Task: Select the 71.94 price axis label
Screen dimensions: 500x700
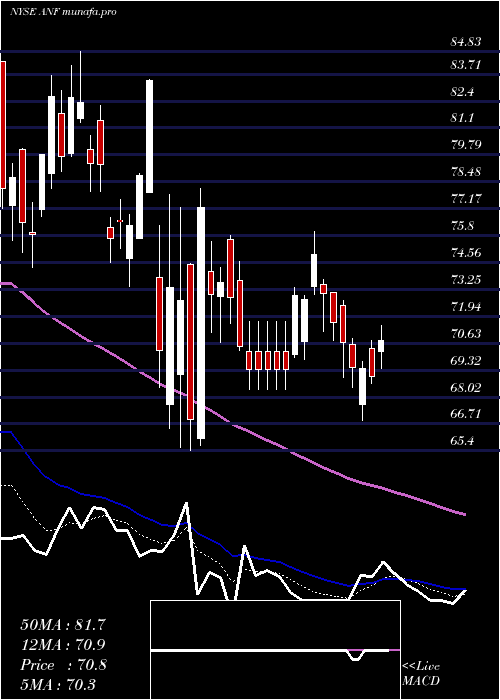Action: [x=466, y=307]
